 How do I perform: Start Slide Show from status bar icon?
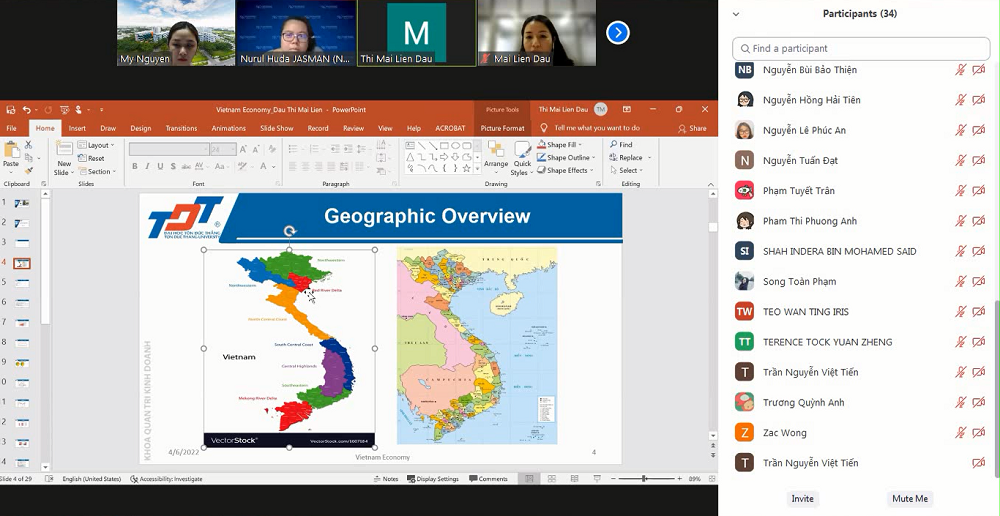[x=597, y=478]
